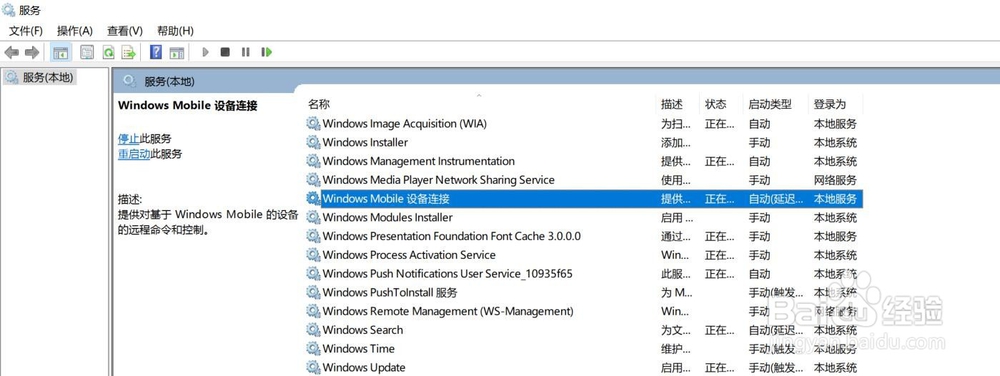This screenshot has width=1000, height=376.
Task: Select Windows Modules Installer service name
Action: (388, 217)
